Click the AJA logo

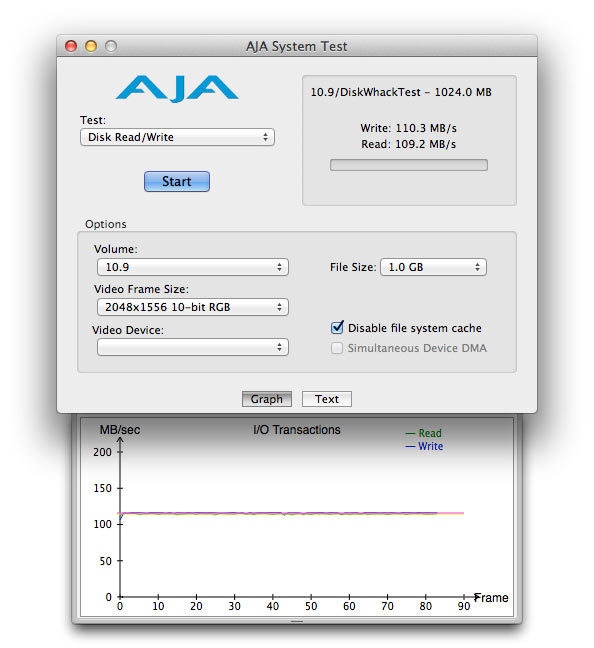tap(177, 88)
